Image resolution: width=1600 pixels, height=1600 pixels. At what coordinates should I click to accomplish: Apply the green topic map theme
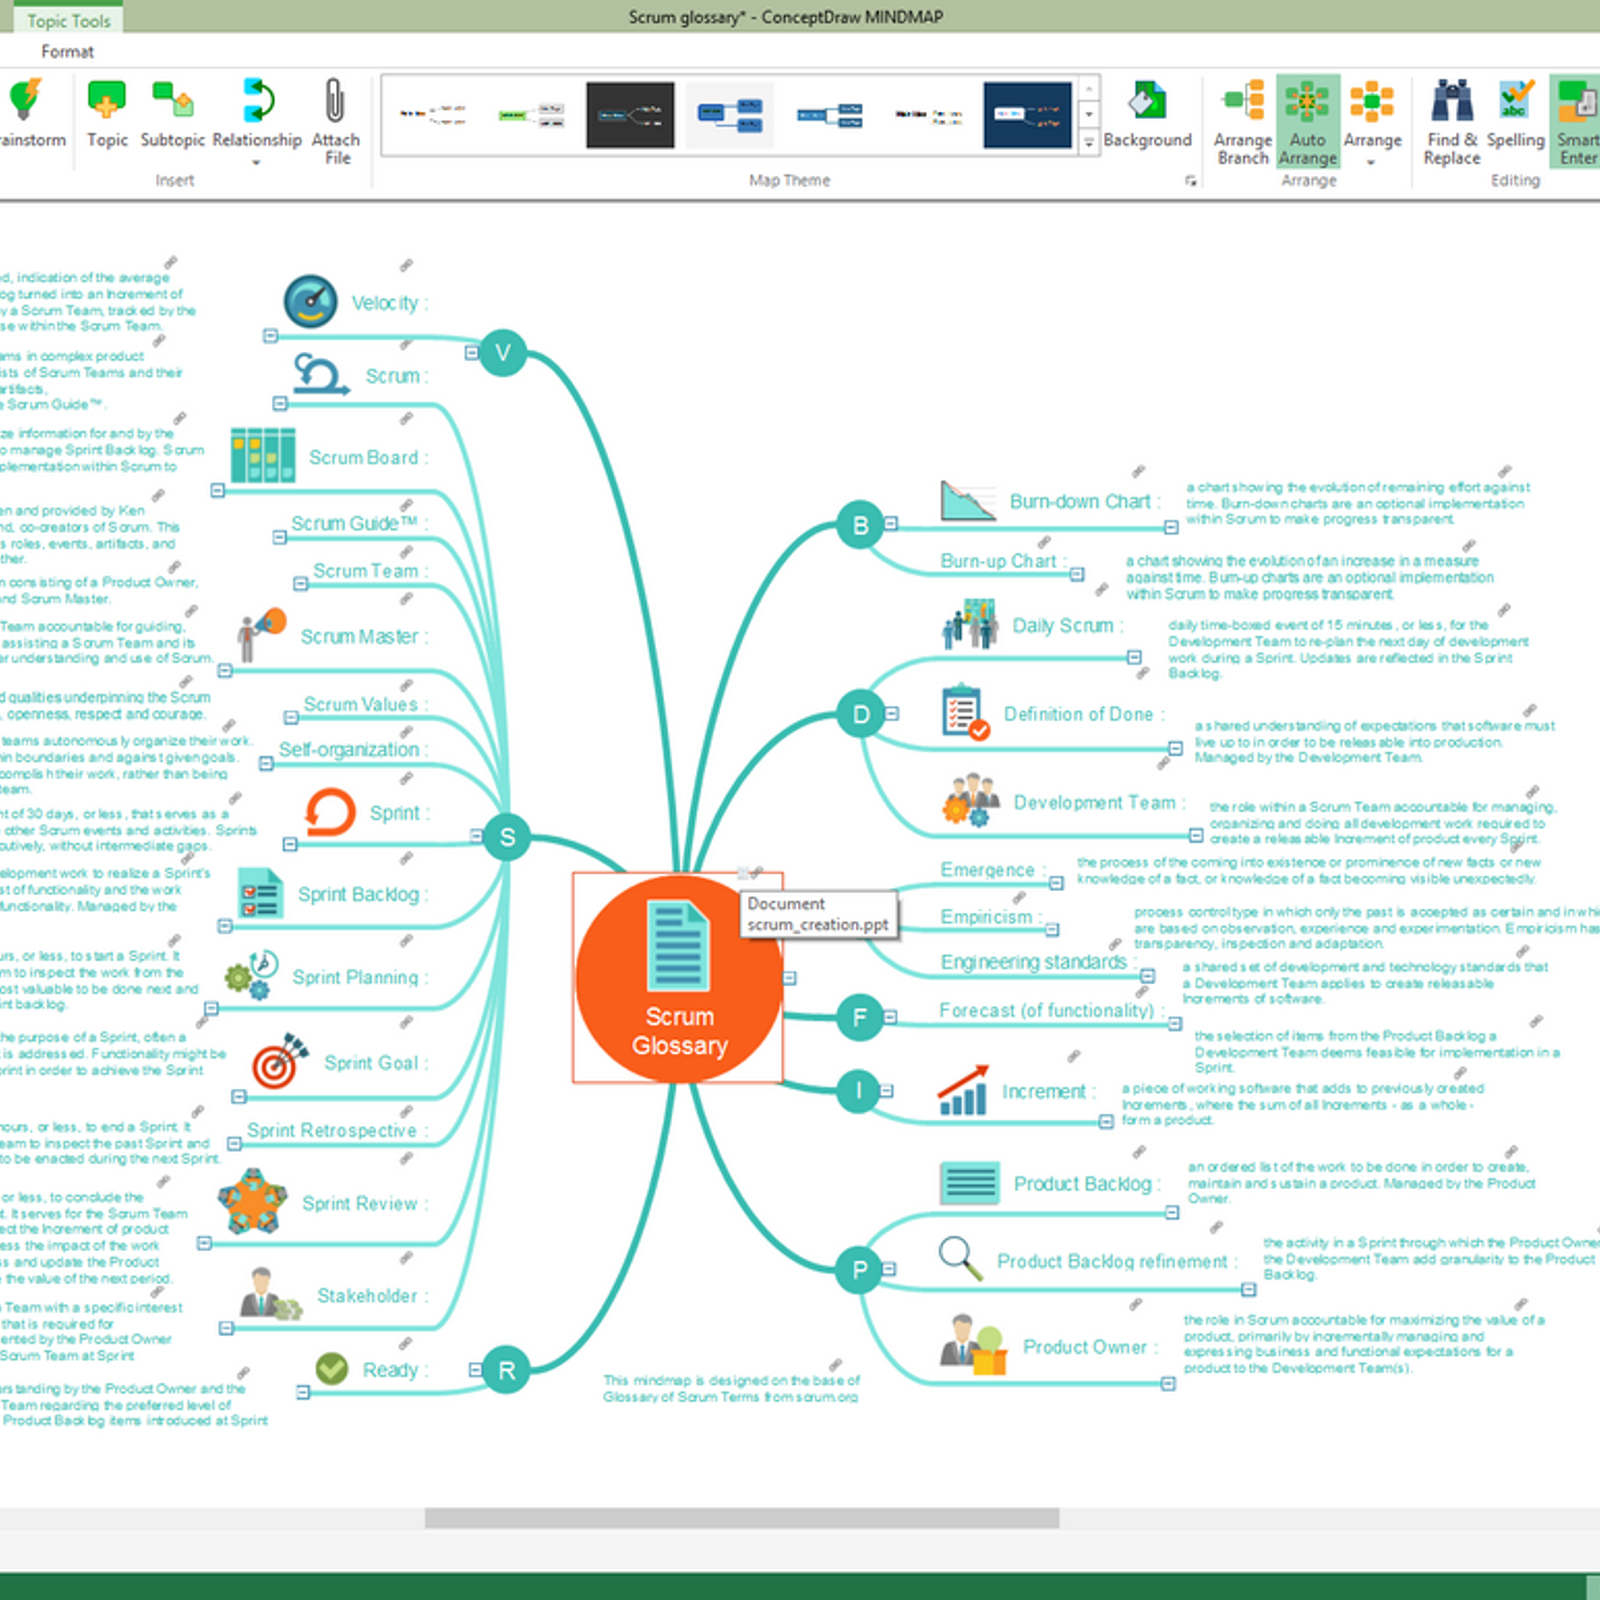tap(531, 114)
